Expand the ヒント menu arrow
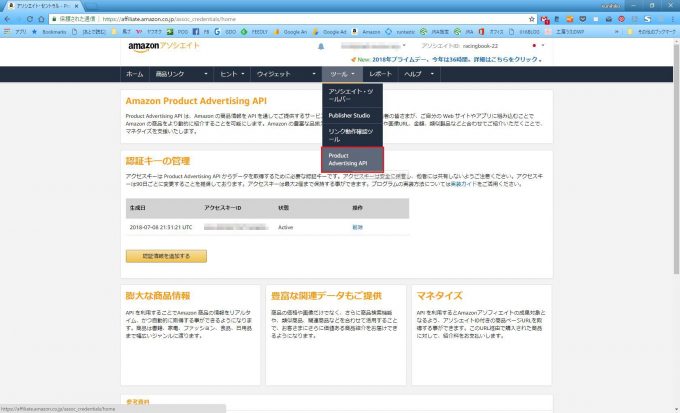 tap(243, 74)
